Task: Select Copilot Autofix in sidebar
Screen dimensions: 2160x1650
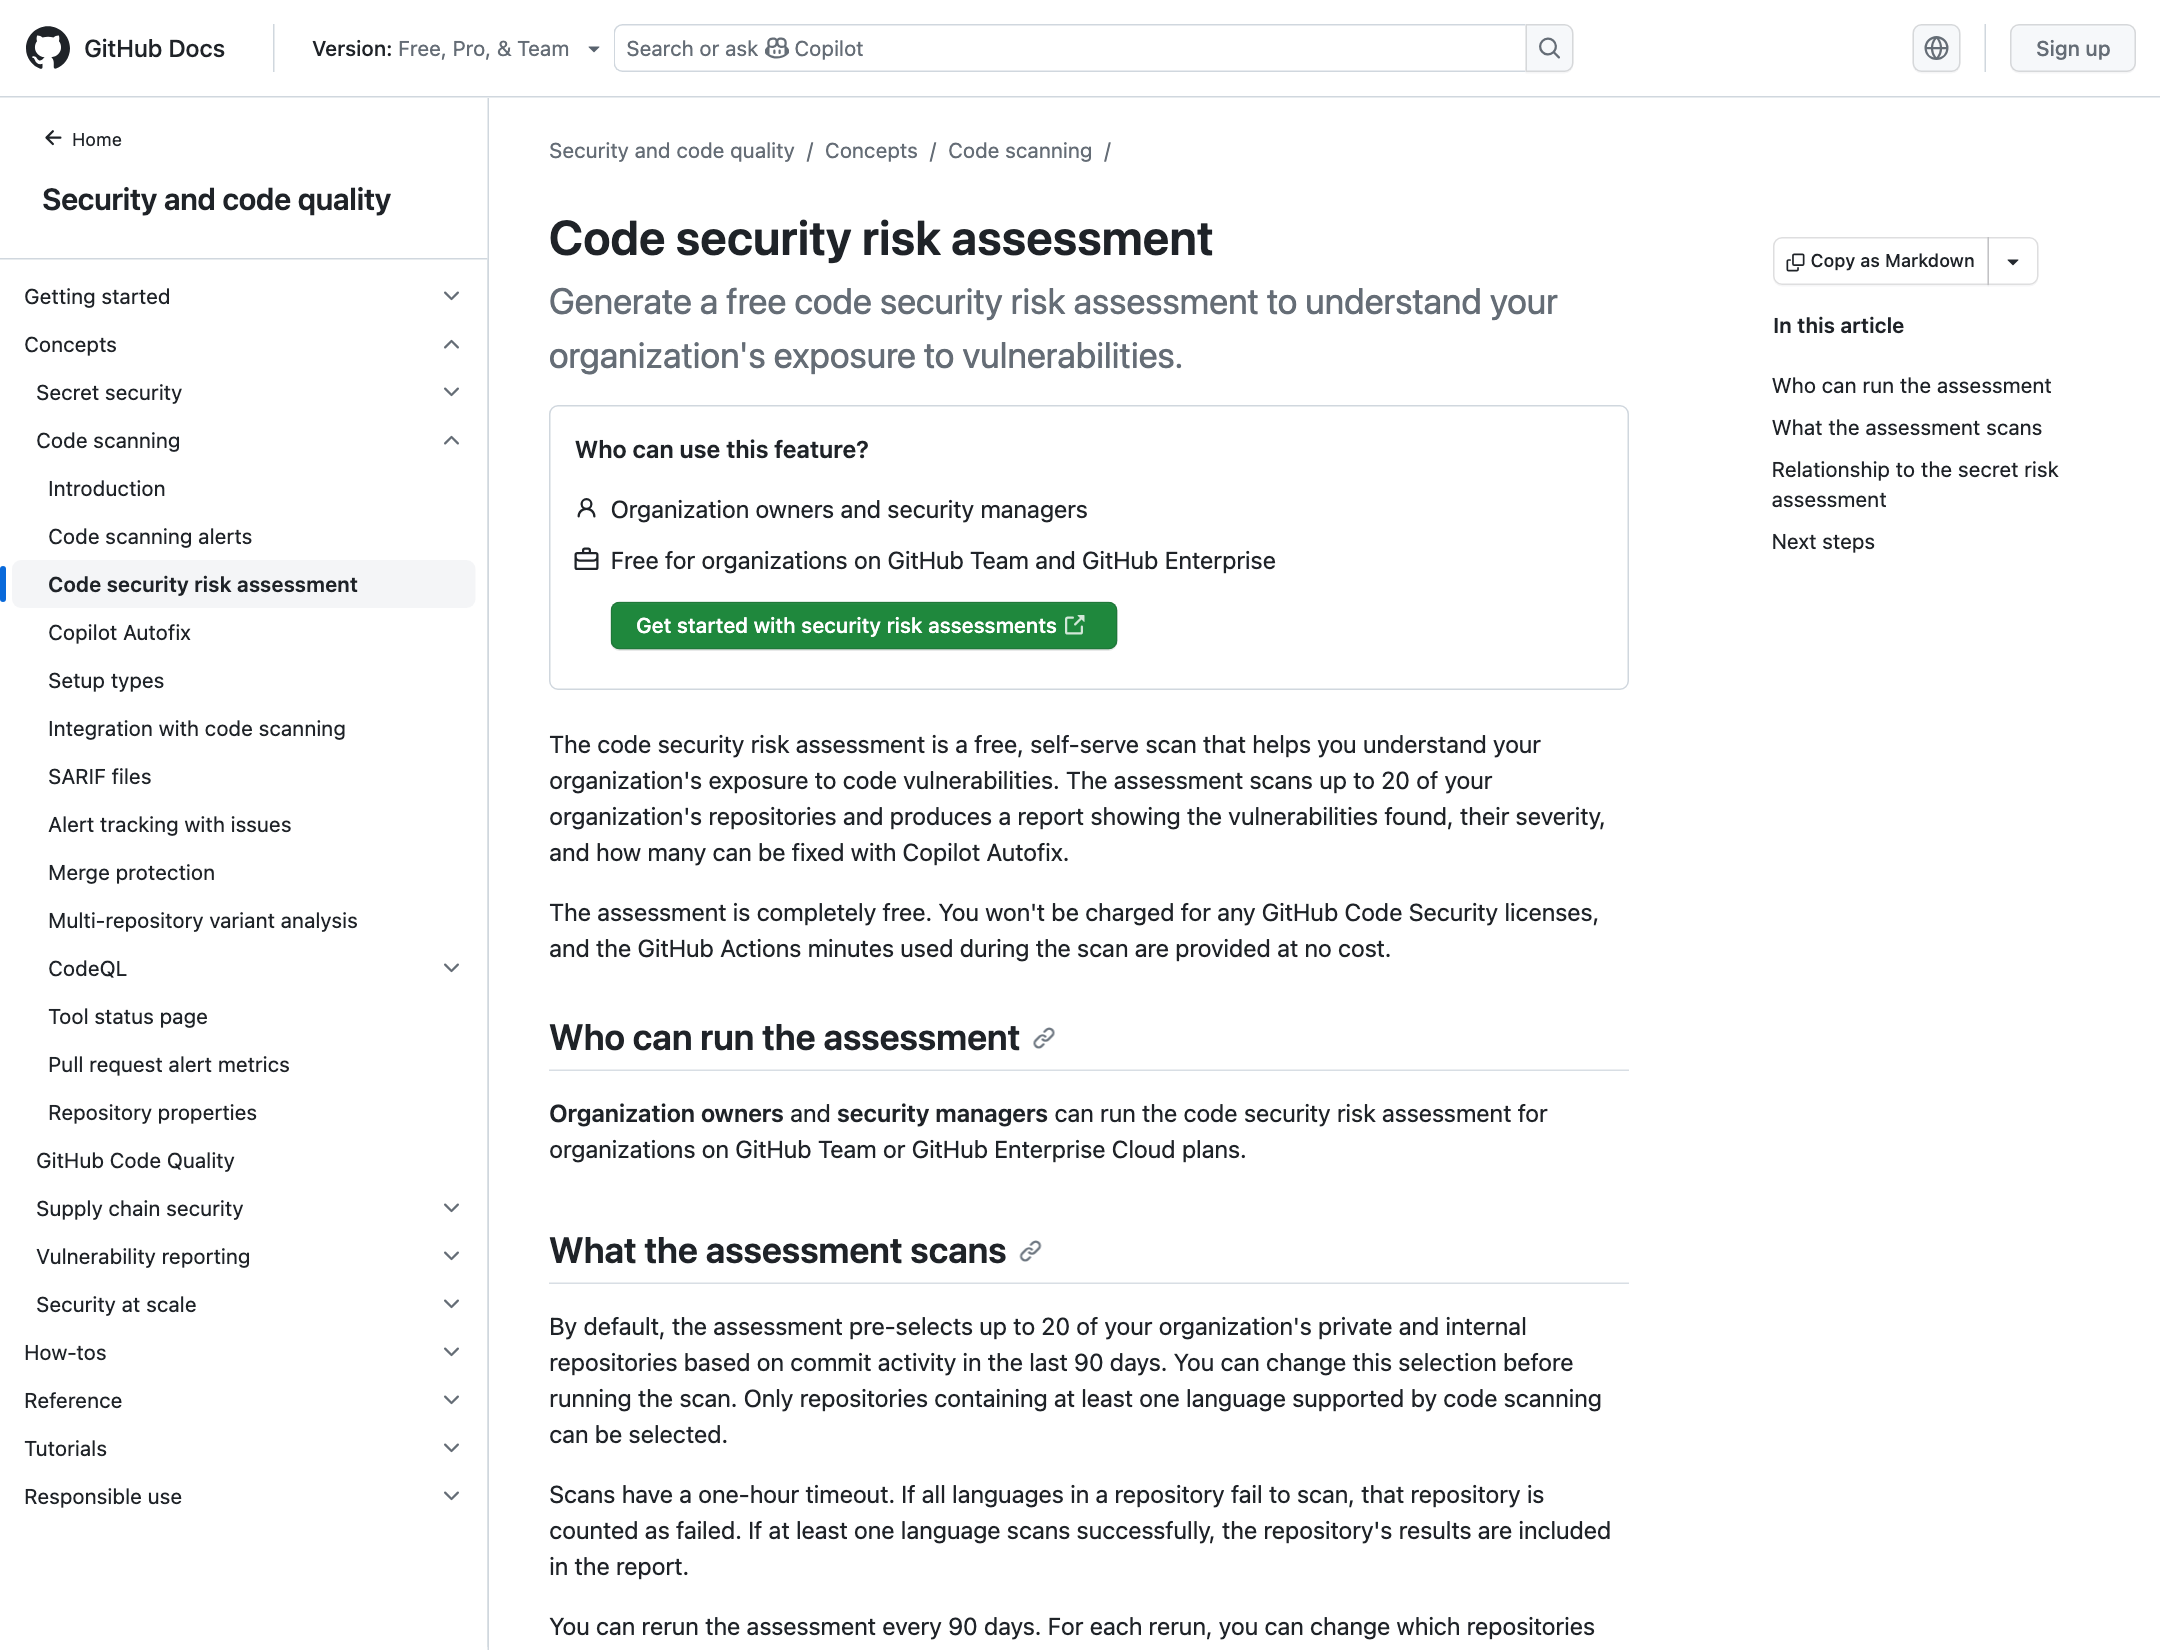Action: pyautogui.click(x=119, y=632)
